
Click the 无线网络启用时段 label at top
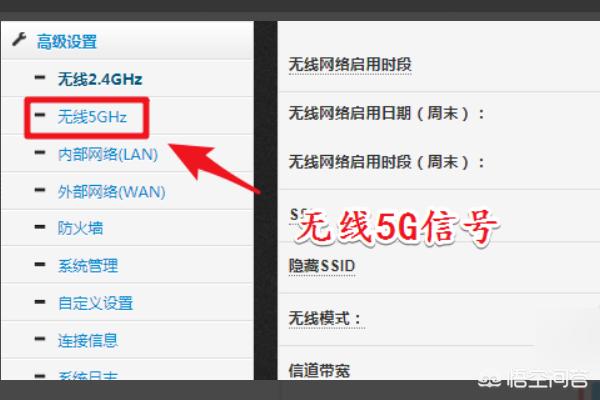pyautogui.click(x=350, y=65)
